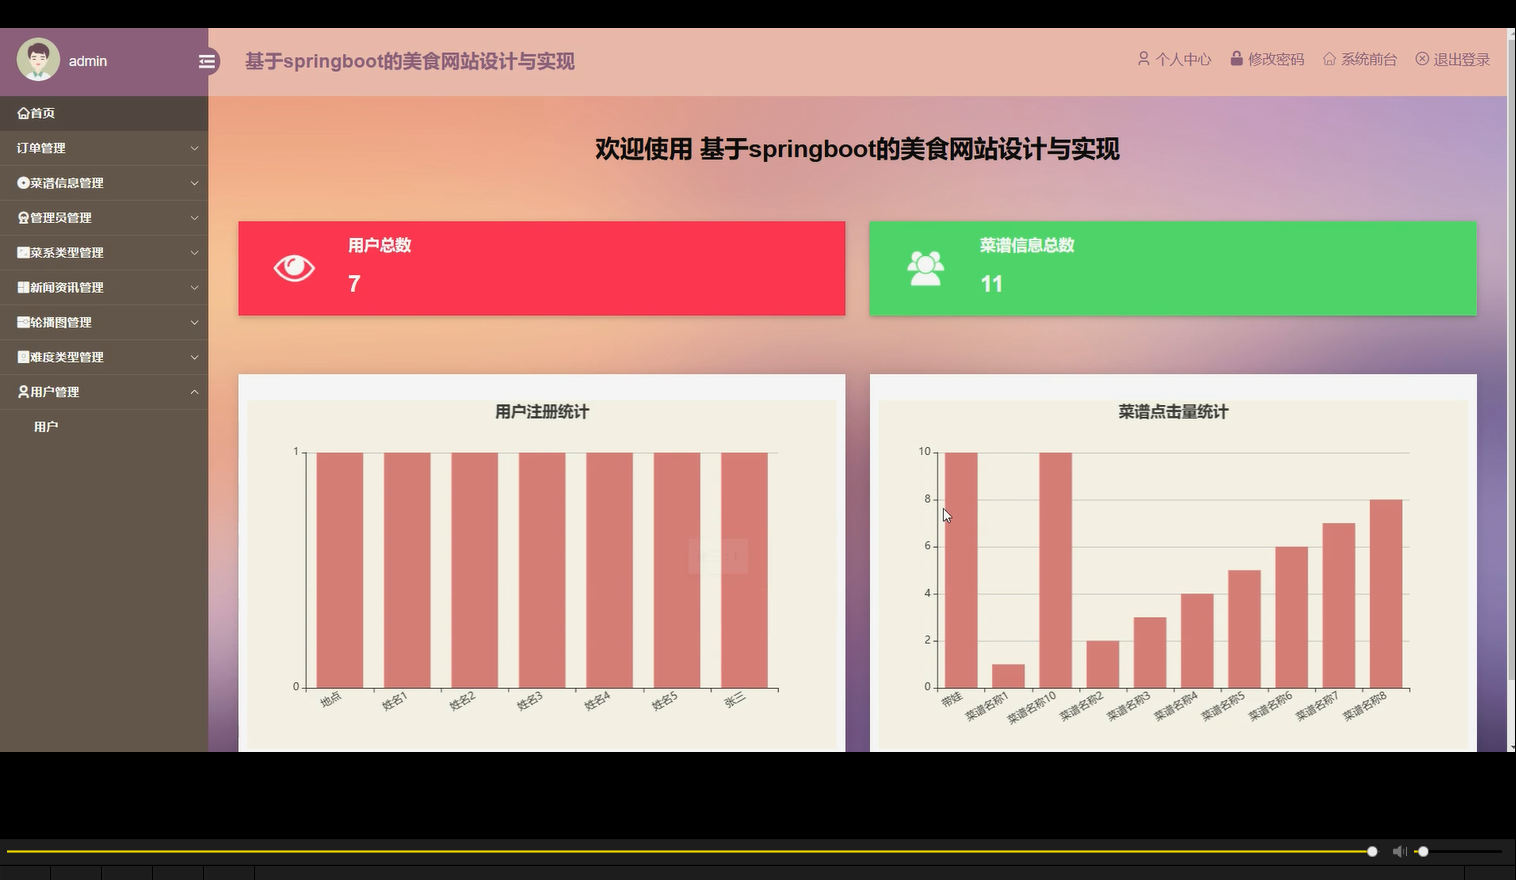Click the circled X icon before 退出登录
This screenshot has width=1516, height=880.
pos(1422,59)
